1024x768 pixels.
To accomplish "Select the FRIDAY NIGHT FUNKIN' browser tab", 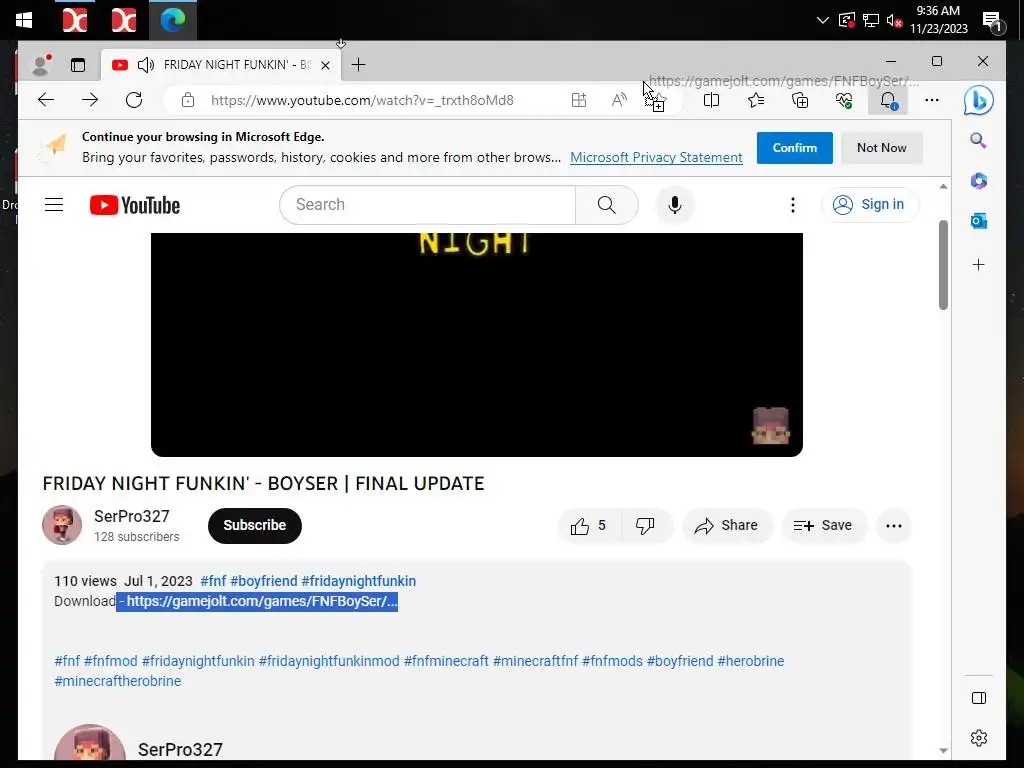I will point(222,65).
